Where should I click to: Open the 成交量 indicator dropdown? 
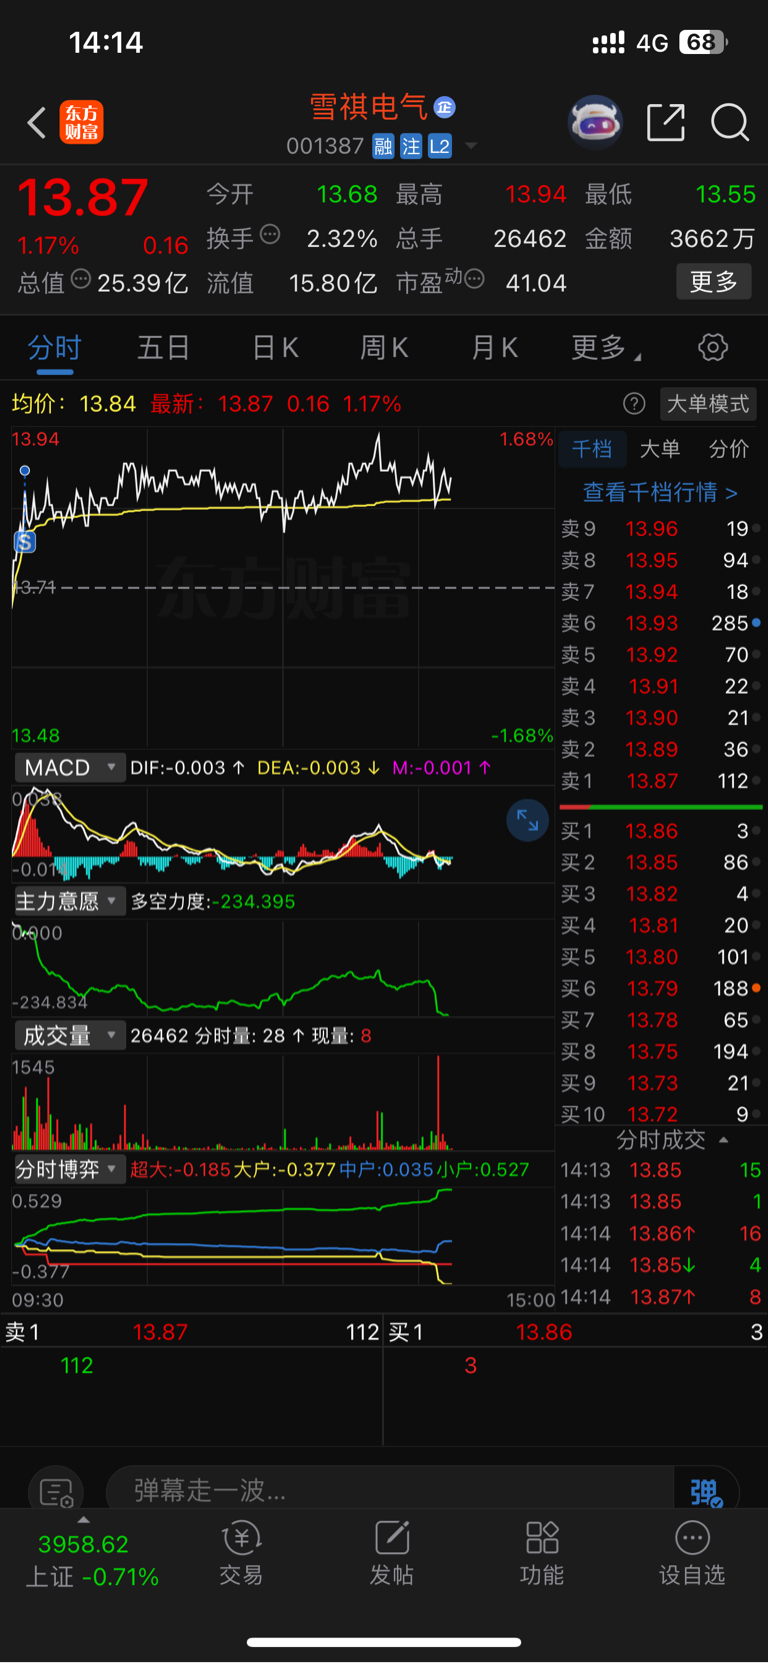coord(69,1036)
